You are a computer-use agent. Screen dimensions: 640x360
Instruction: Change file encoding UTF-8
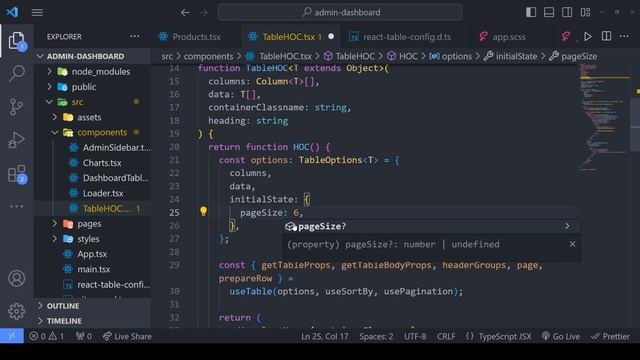coord(415,336)
